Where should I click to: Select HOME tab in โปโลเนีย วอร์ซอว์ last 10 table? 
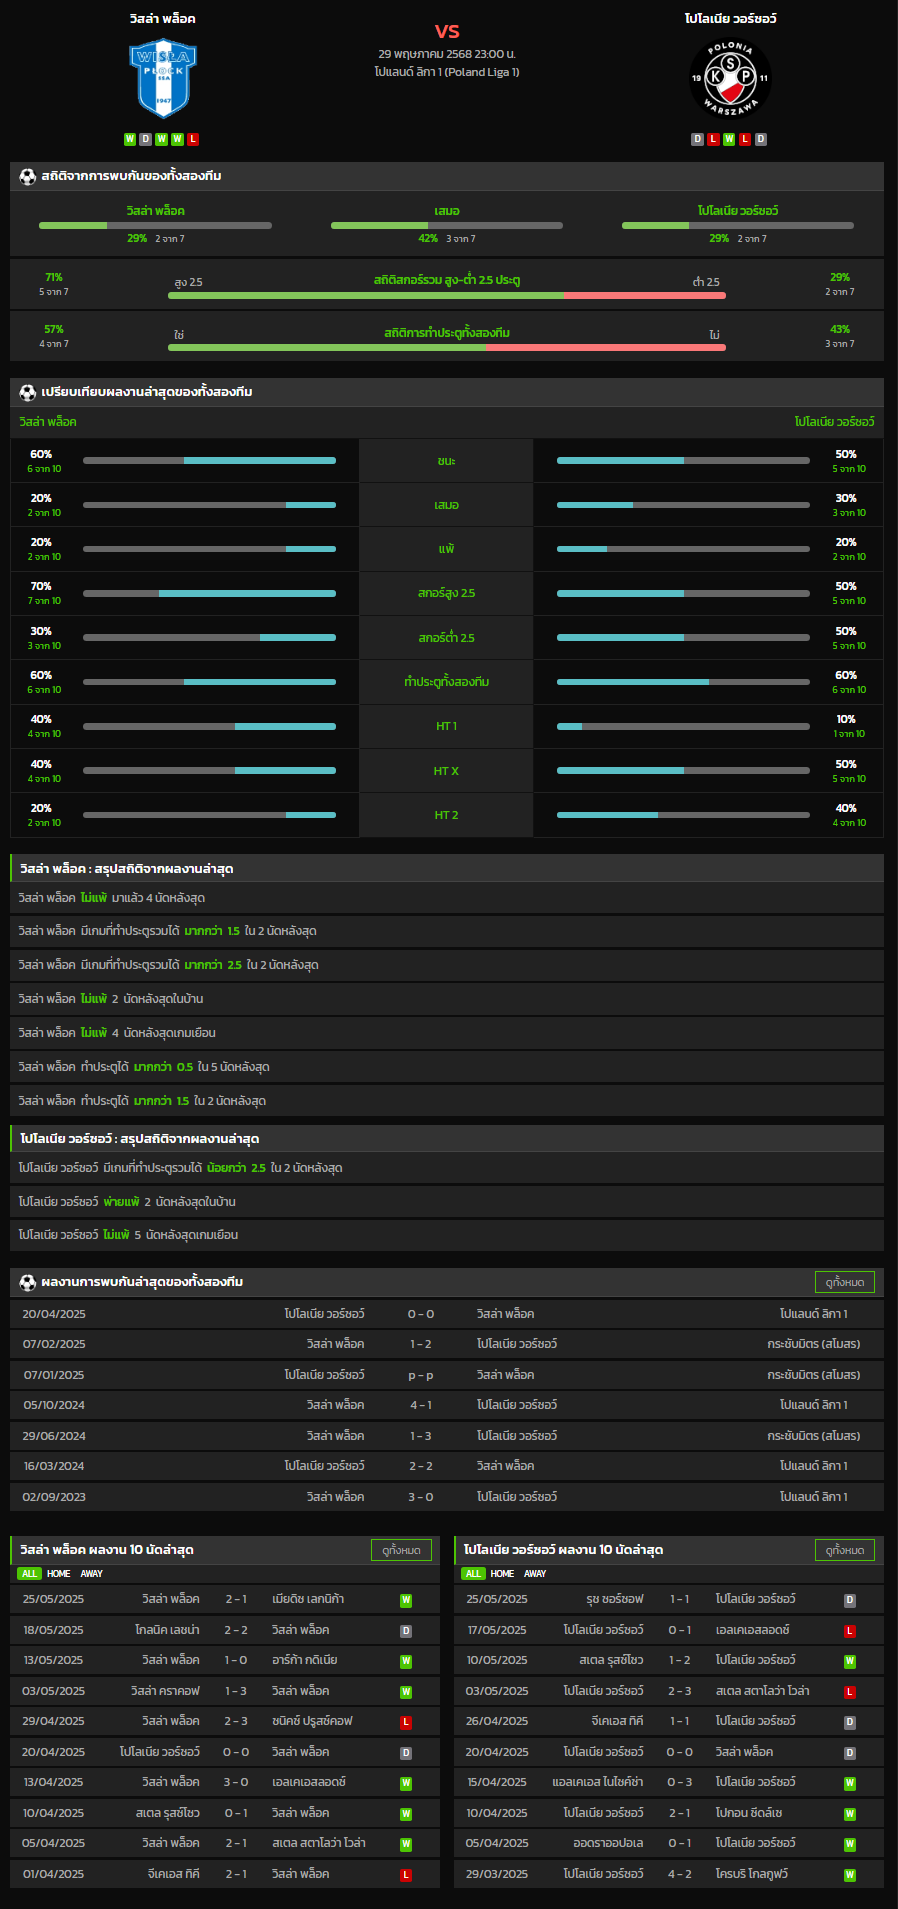(503, 1573)
